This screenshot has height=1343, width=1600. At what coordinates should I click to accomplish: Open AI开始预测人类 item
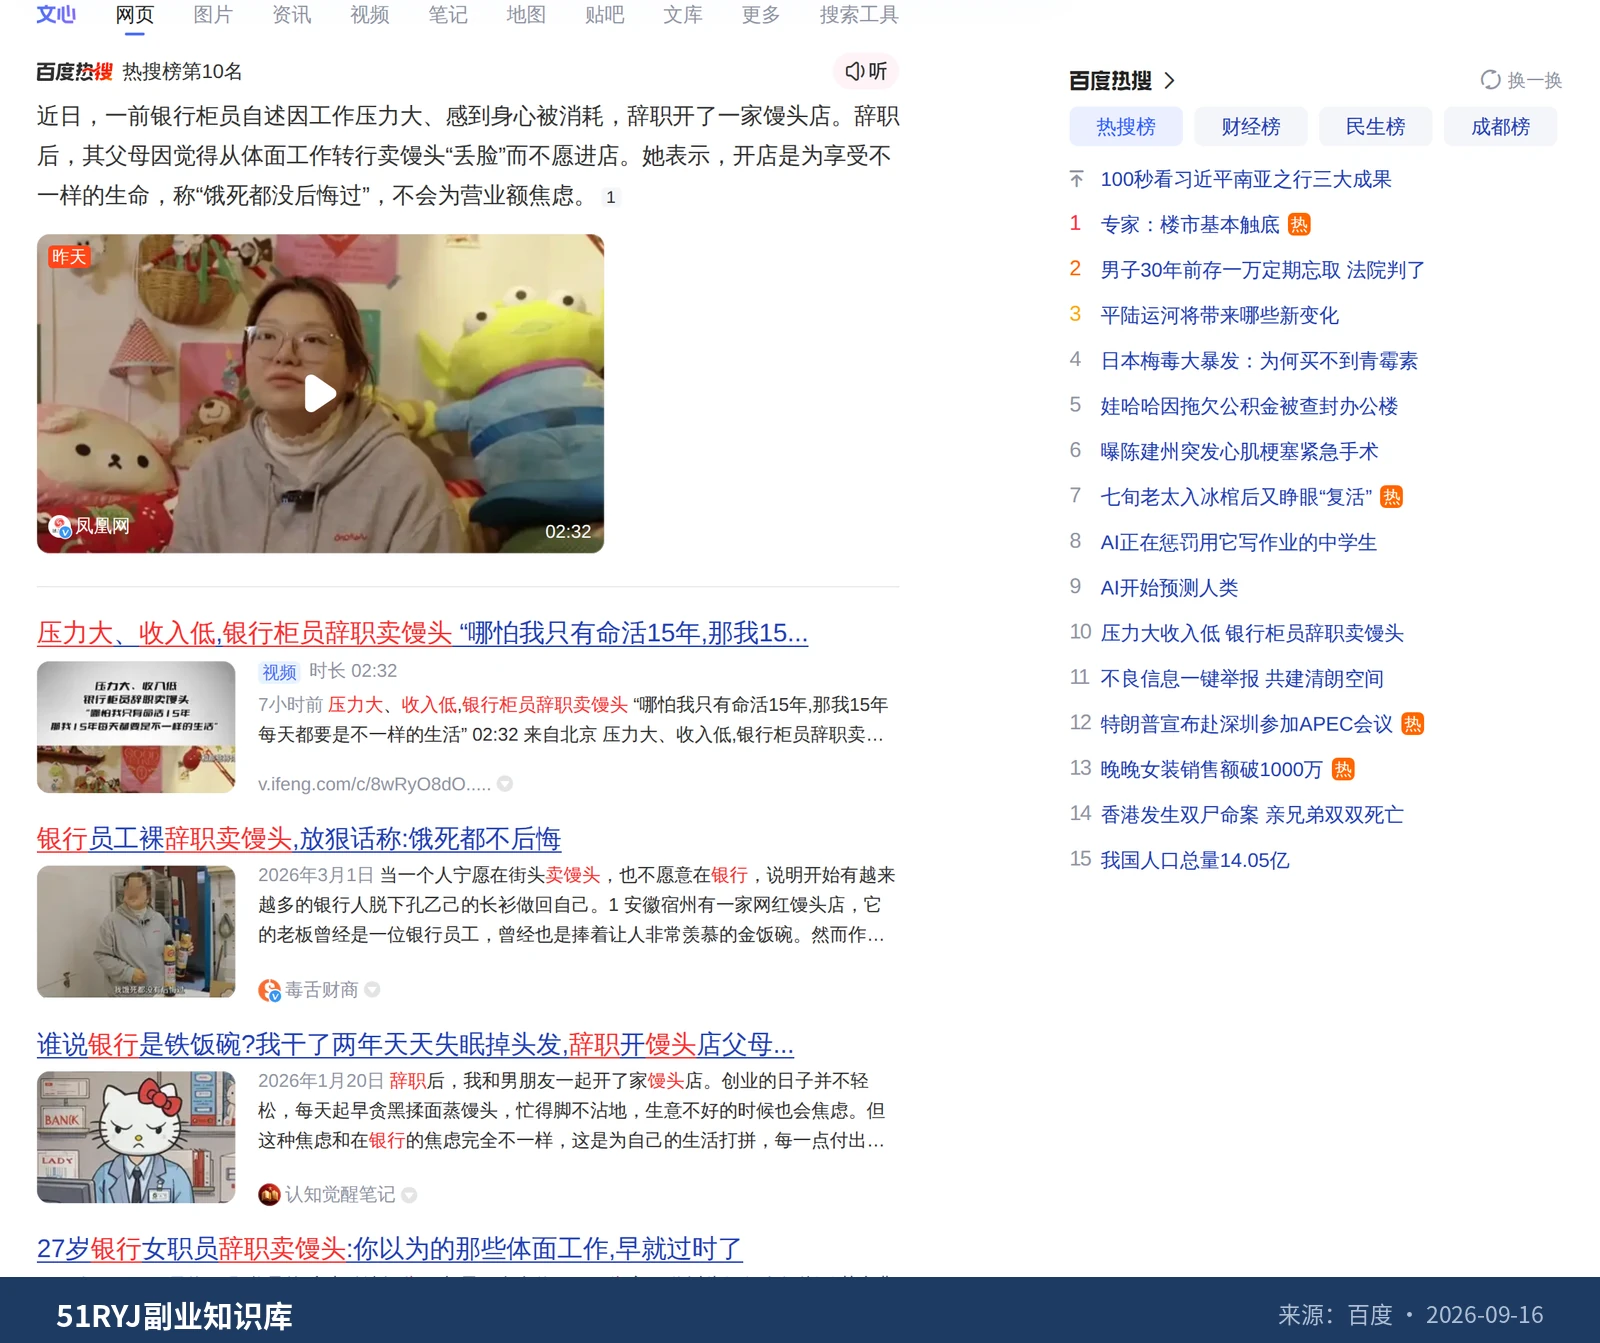(x=1169, y=588)
